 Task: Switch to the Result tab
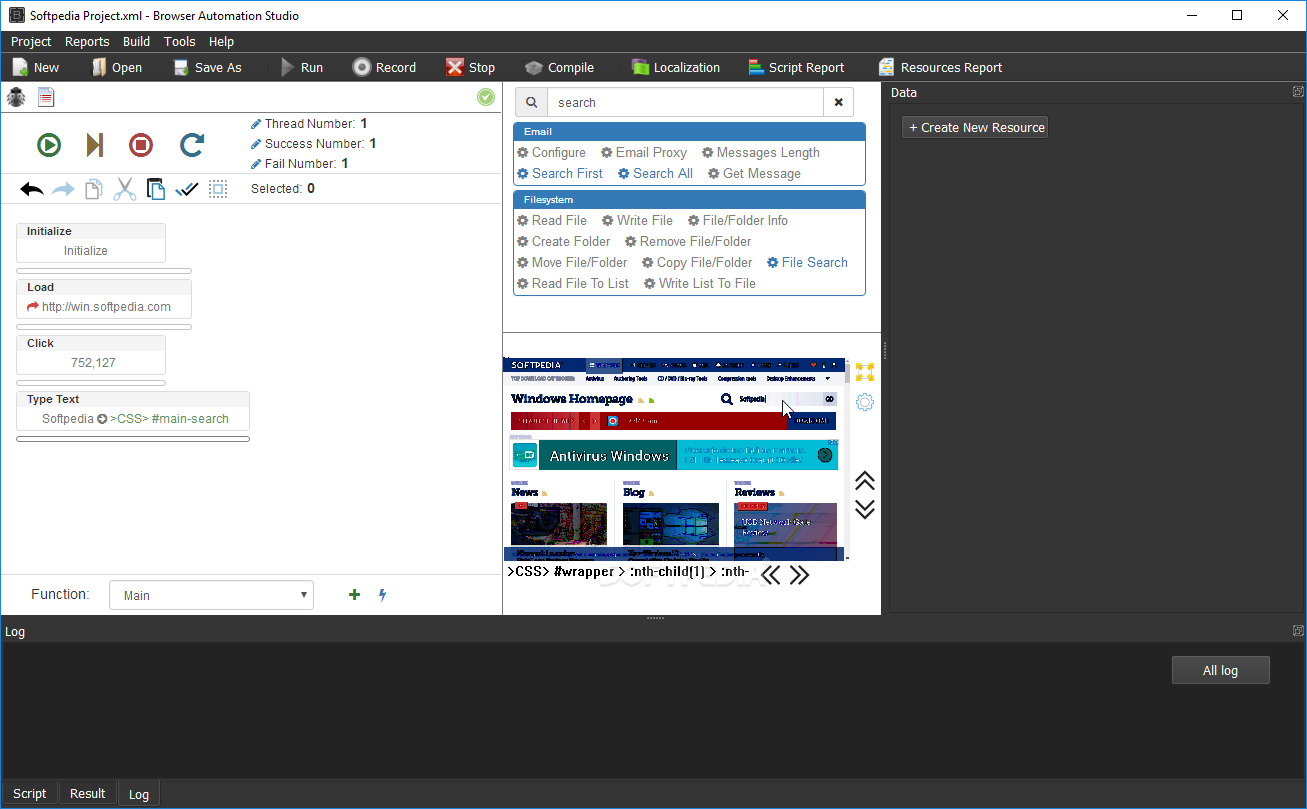(87, 792)
